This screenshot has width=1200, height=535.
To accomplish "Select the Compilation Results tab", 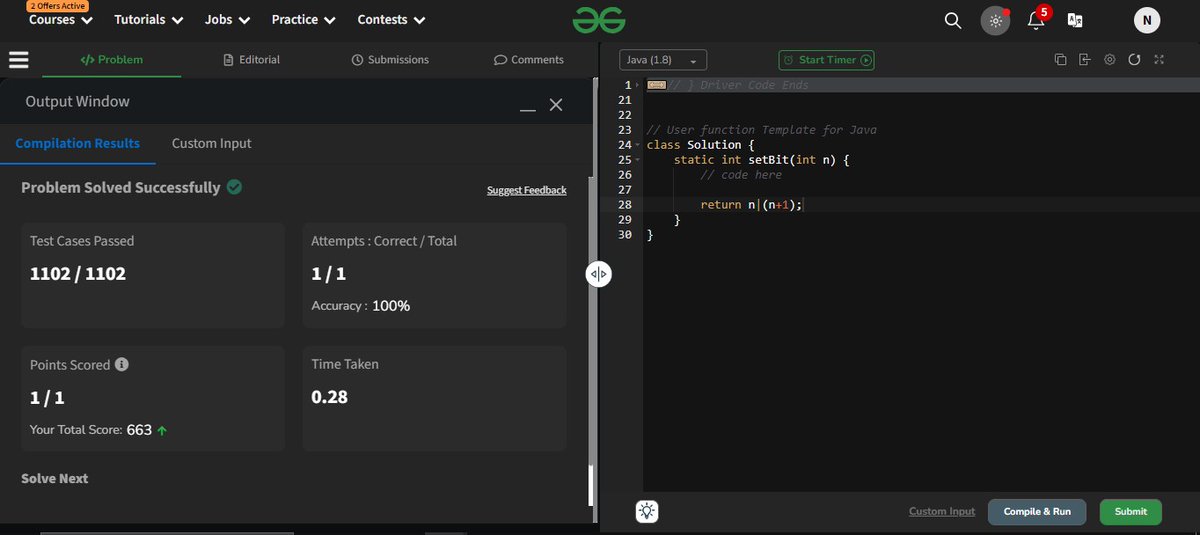I will (78, 143).
